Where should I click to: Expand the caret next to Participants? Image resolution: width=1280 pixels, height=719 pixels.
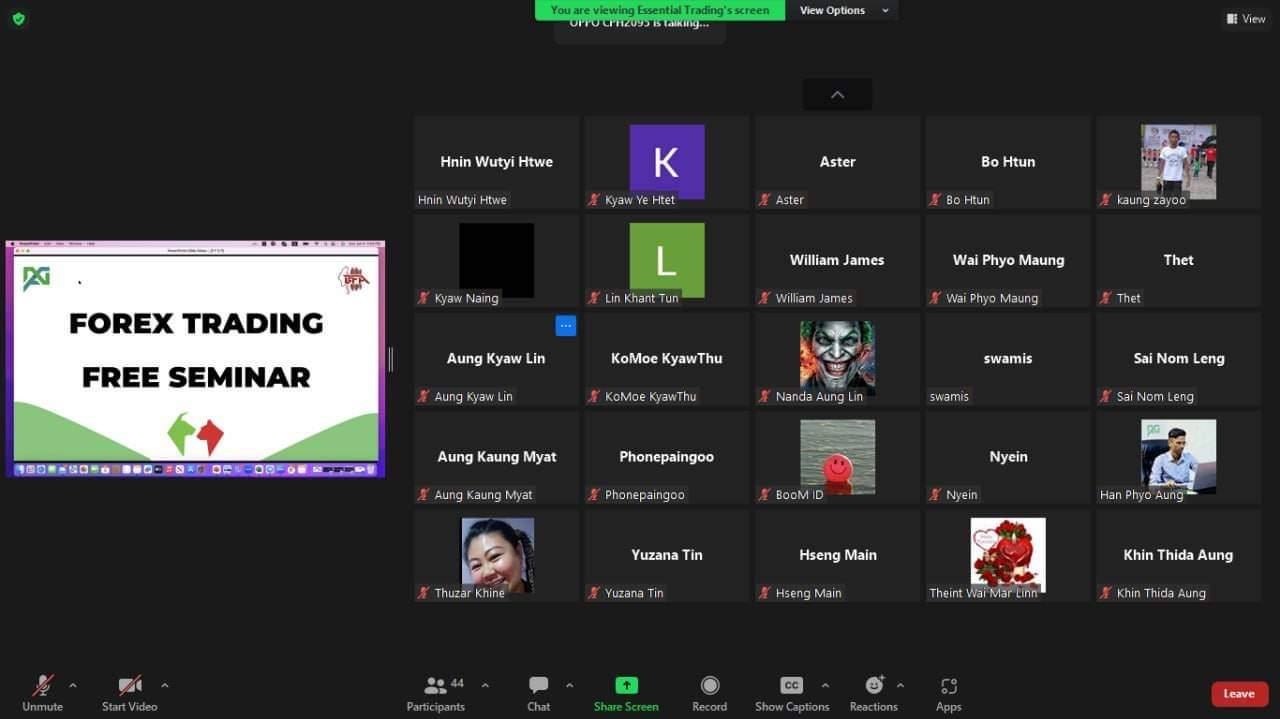(x=485, y=685)
